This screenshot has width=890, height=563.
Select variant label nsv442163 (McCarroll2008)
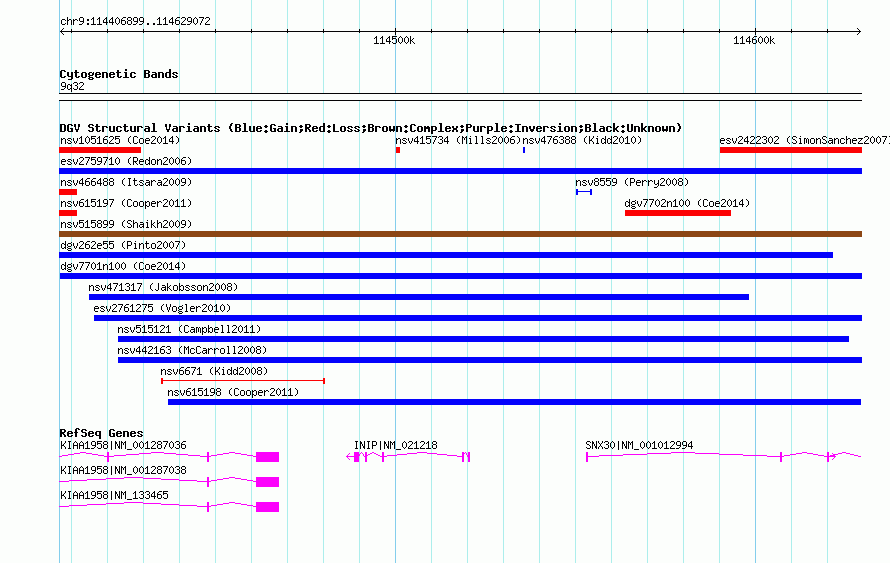(x=192, y=350)
